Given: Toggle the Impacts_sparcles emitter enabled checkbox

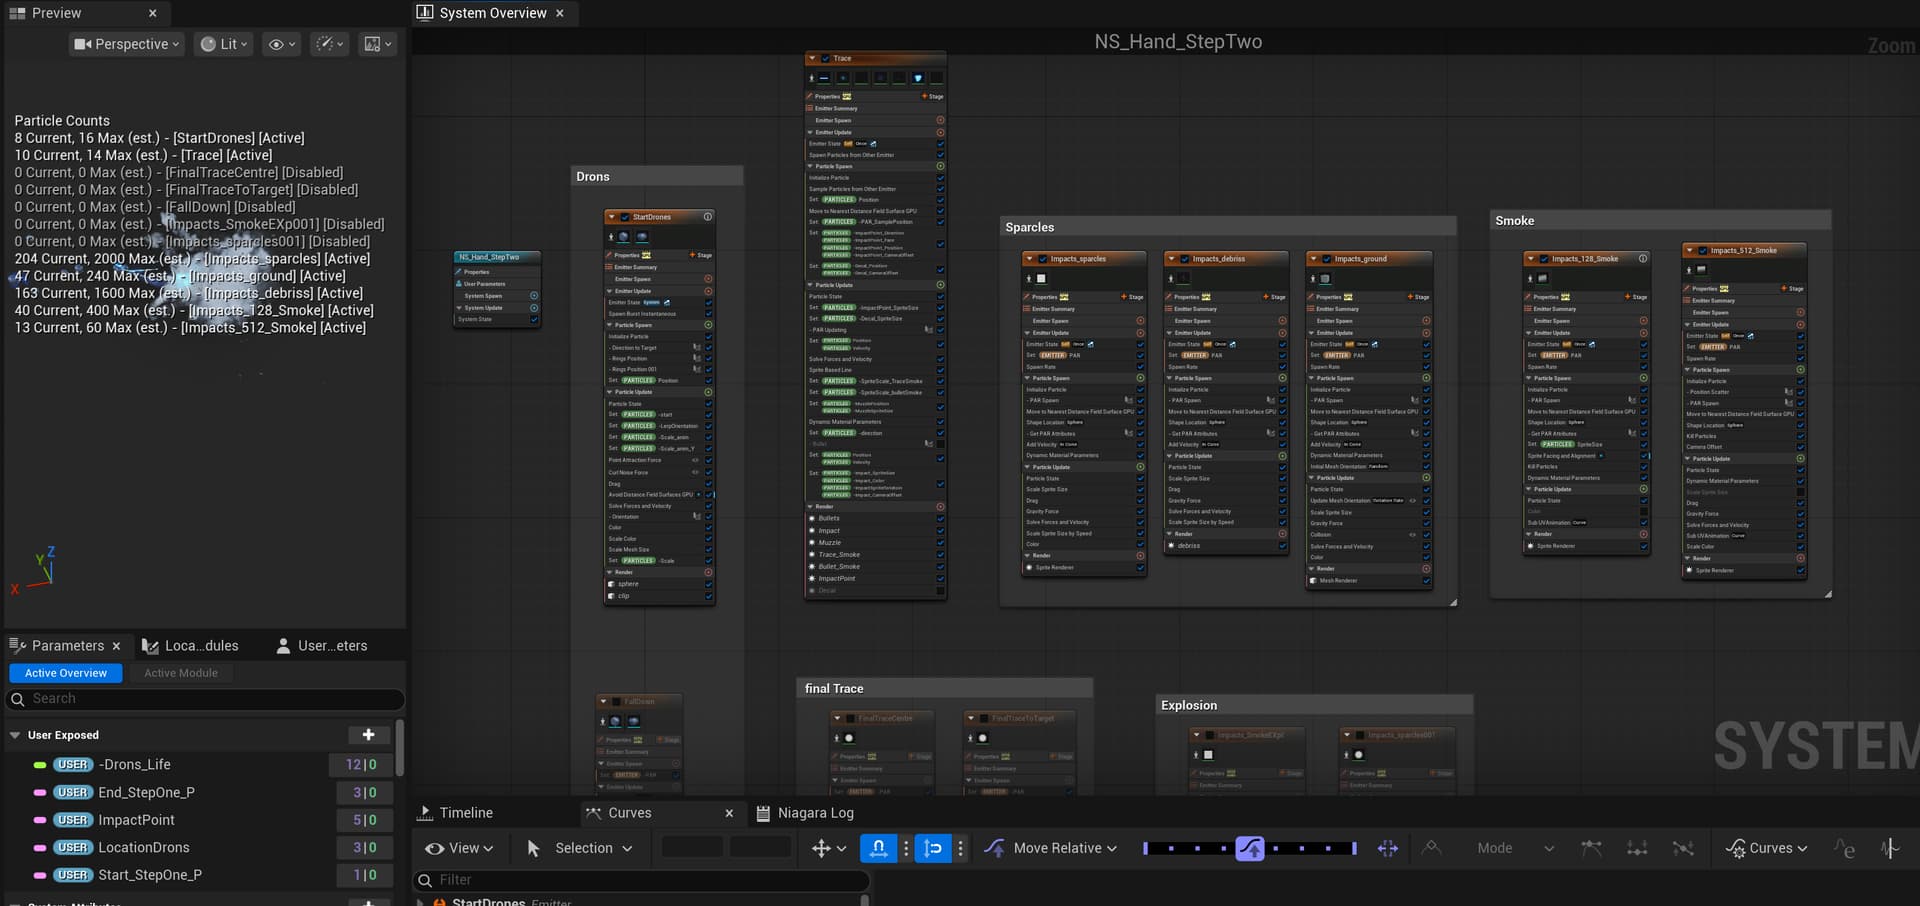Looking at the screenshot, I should point(1042,259).
